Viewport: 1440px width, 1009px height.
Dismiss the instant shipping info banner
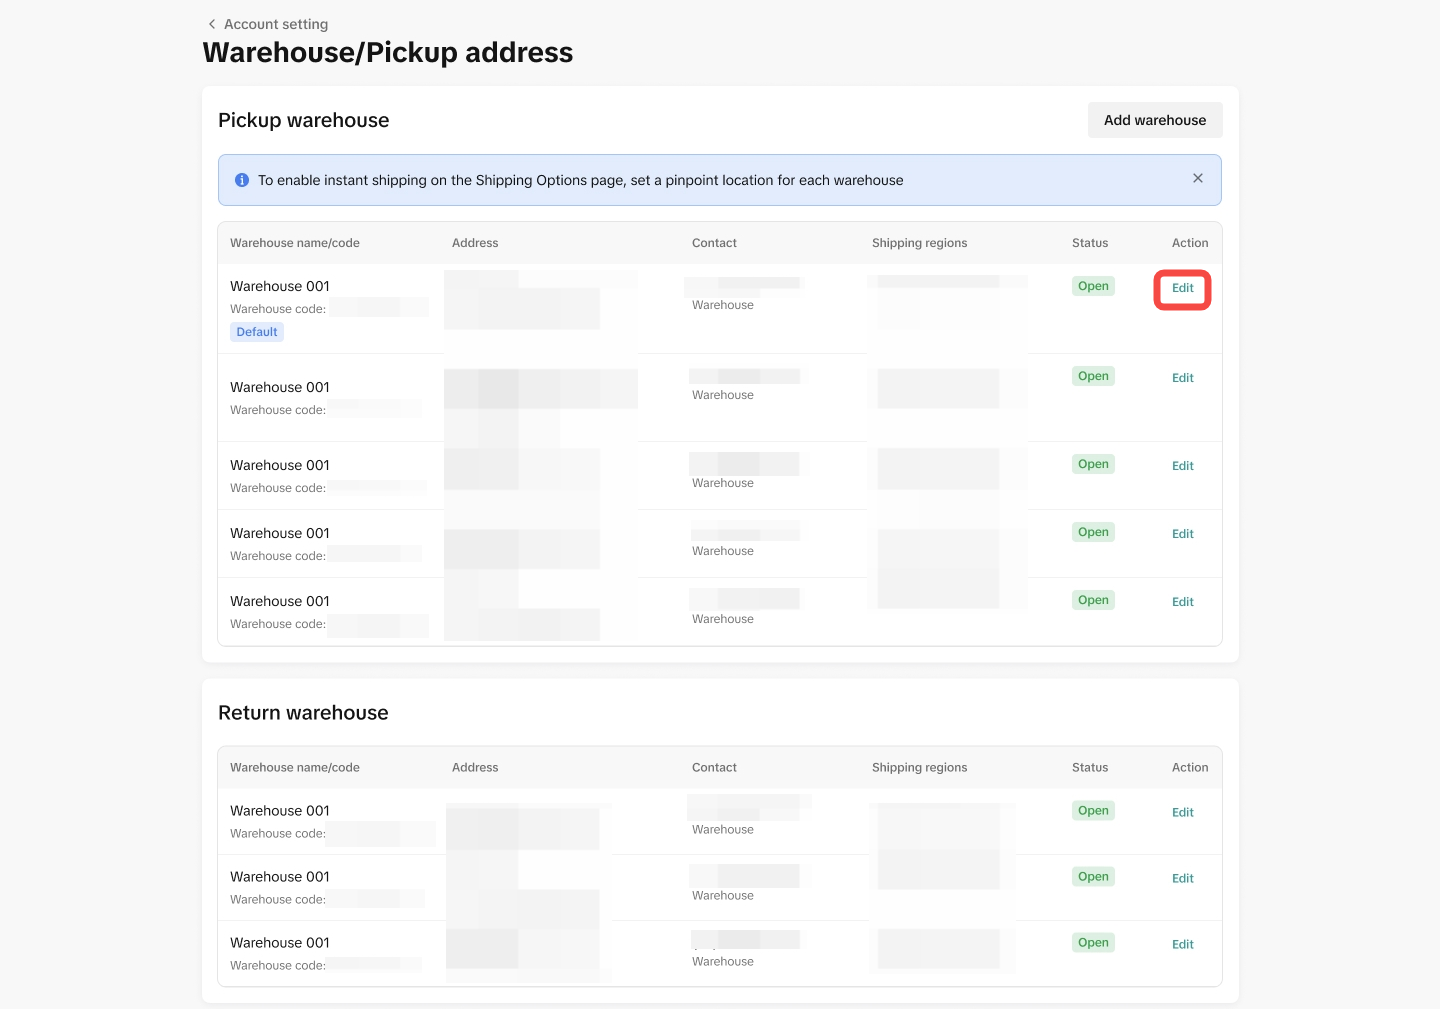1197,179
